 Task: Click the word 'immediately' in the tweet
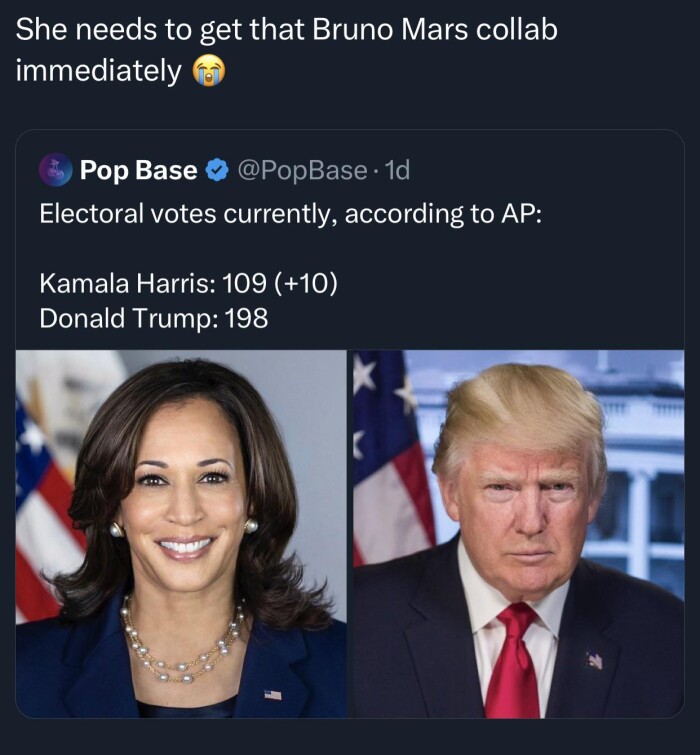tap(99, 70)
